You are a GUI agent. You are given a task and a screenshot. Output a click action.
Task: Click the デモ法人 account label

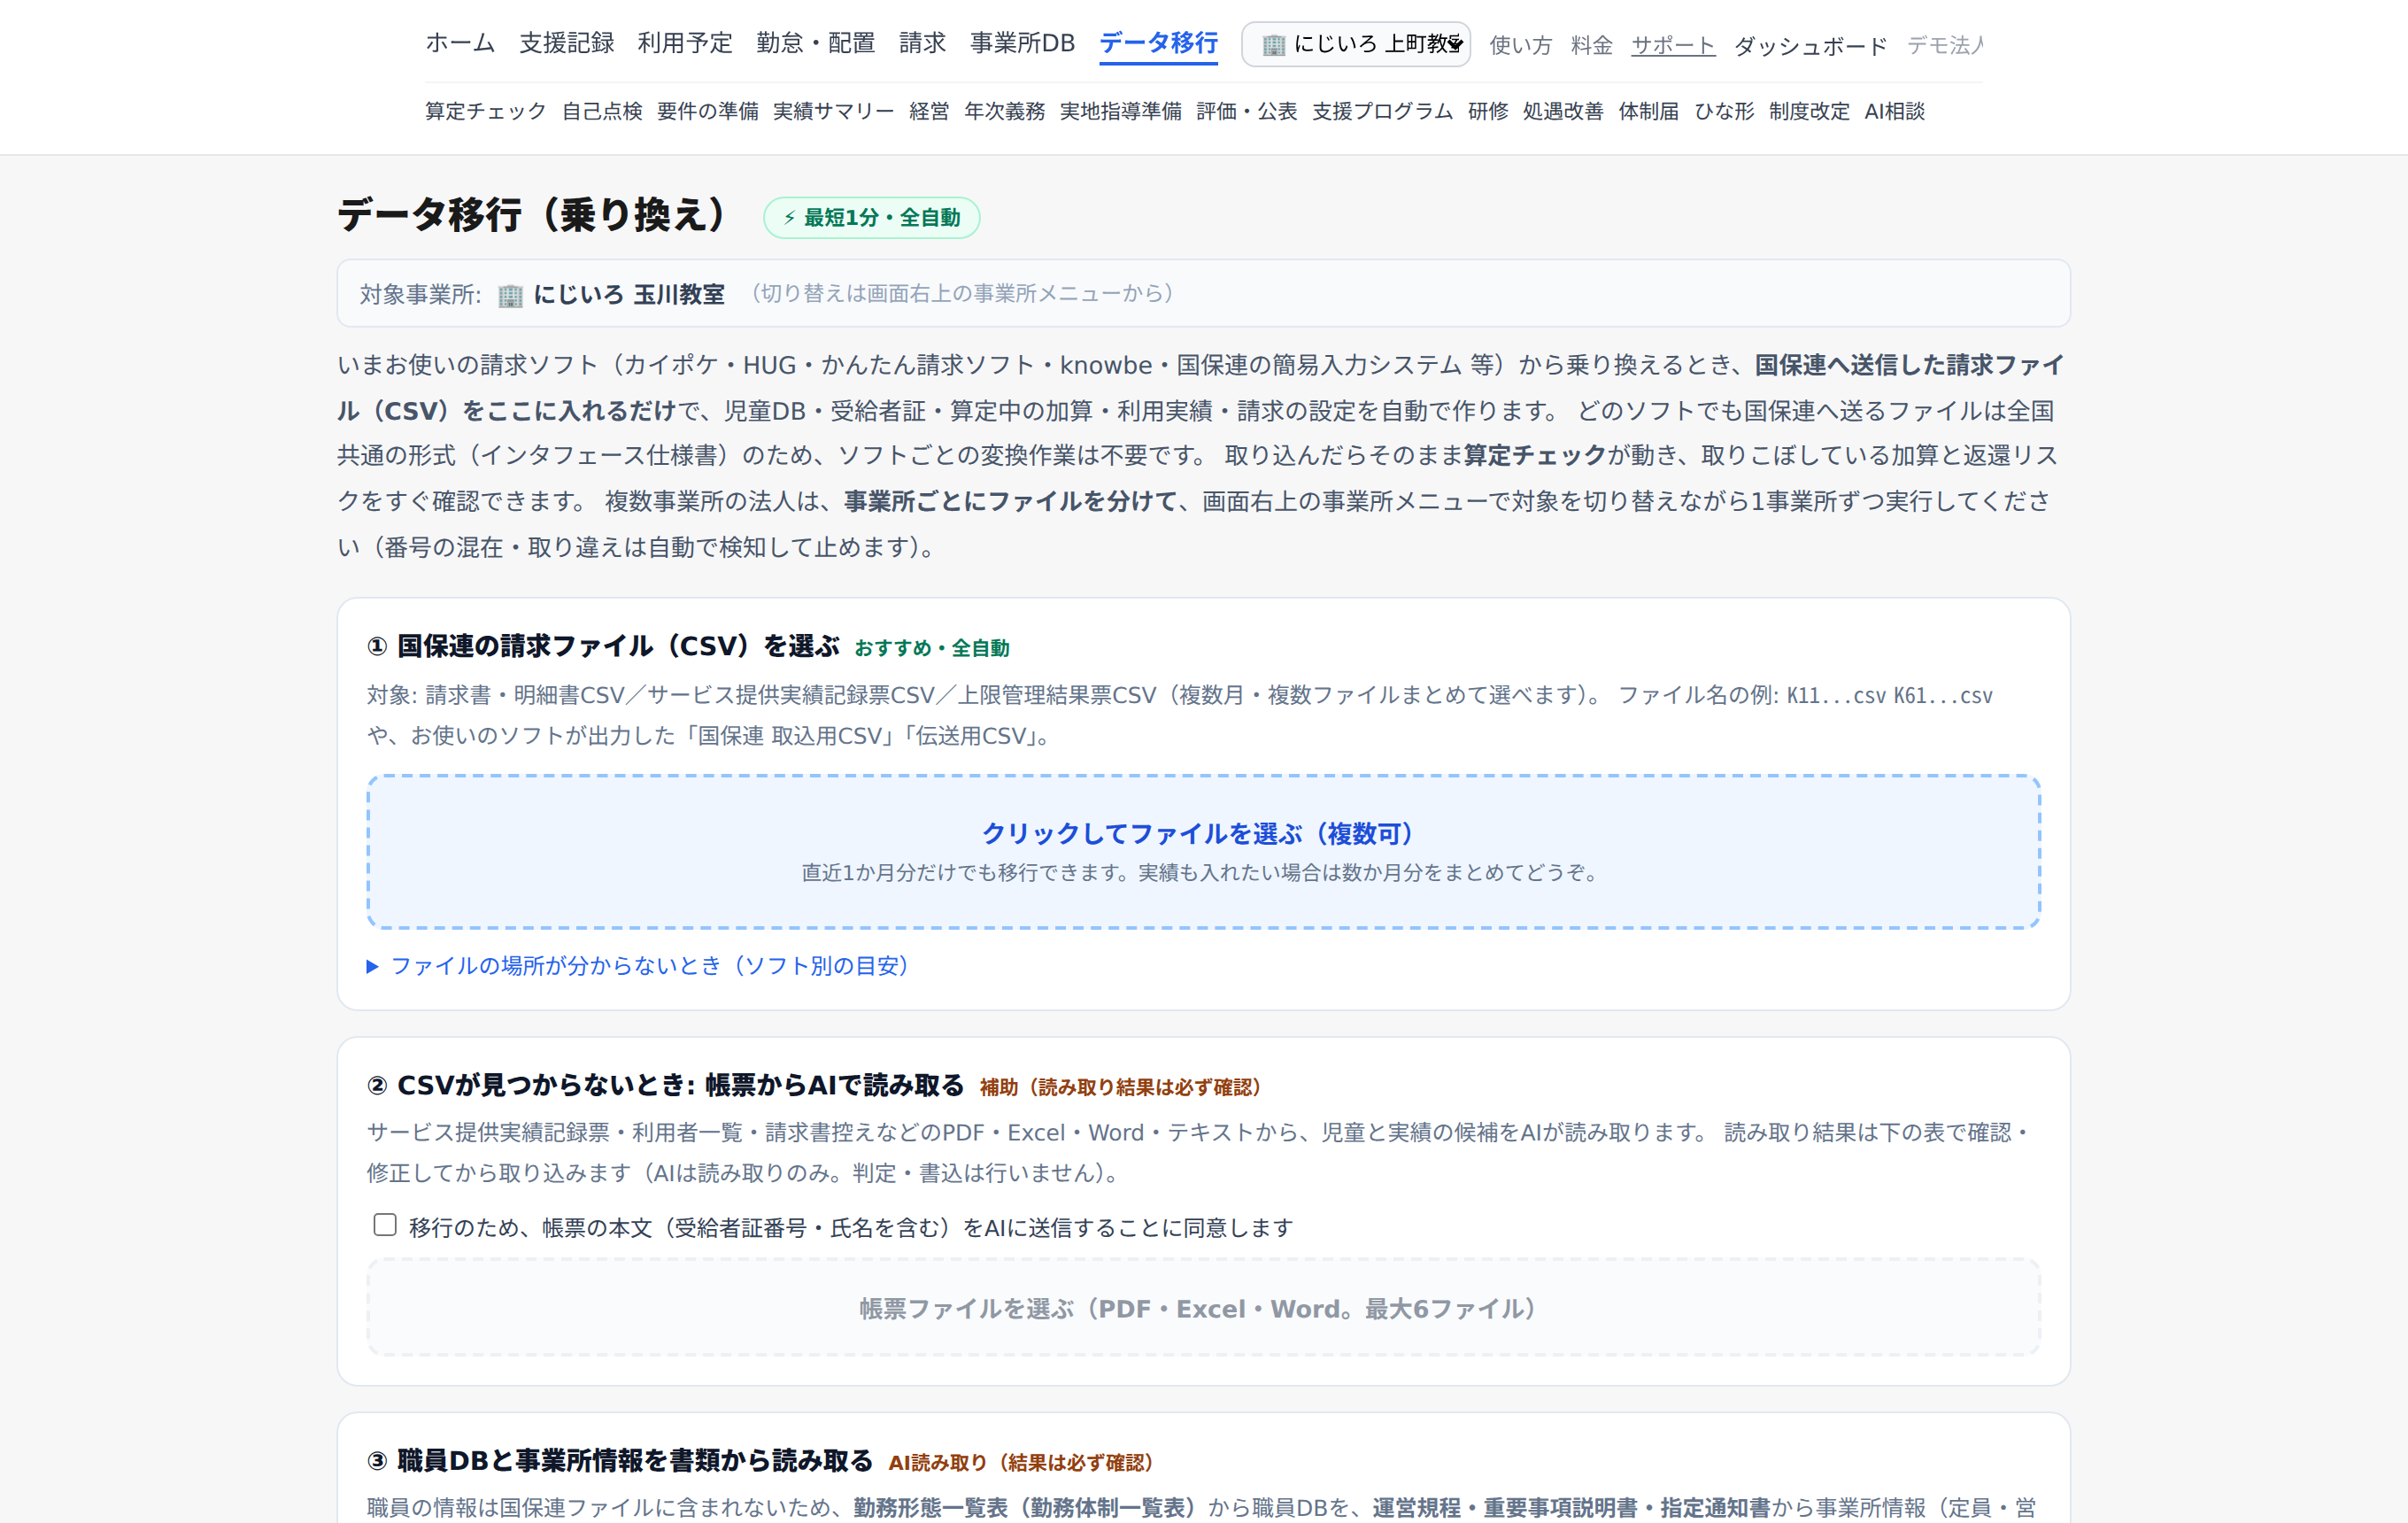click(1944, 45)
